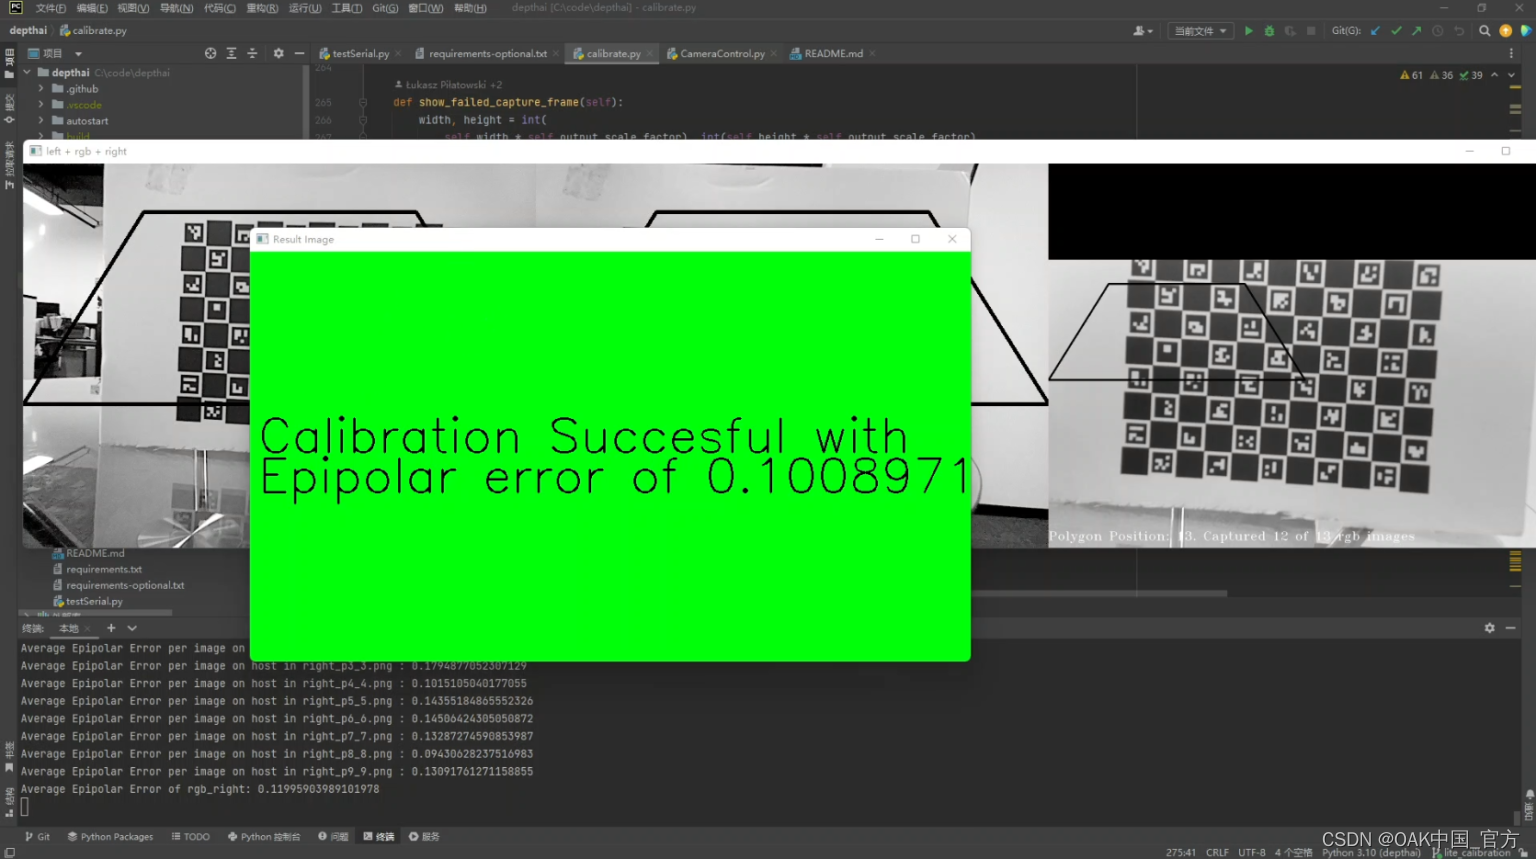The height and width of the screenshot is (859, 1536).
Task: Expand all in project panel
Action: [231, 53]
